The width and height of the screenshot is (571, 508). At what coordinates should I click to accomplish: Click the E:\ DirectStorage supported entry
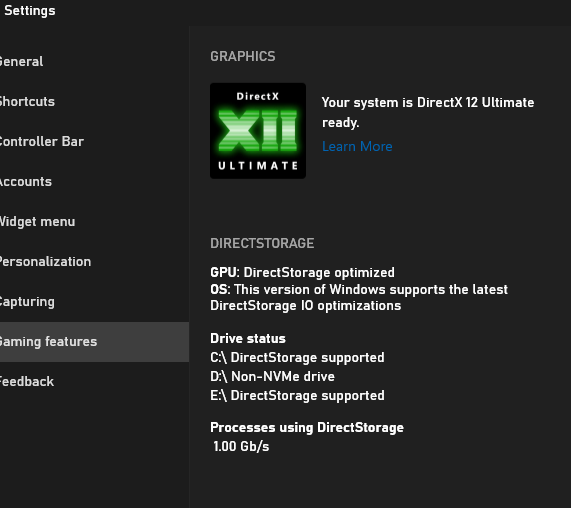pyautogui.click(x=297, y=395)
